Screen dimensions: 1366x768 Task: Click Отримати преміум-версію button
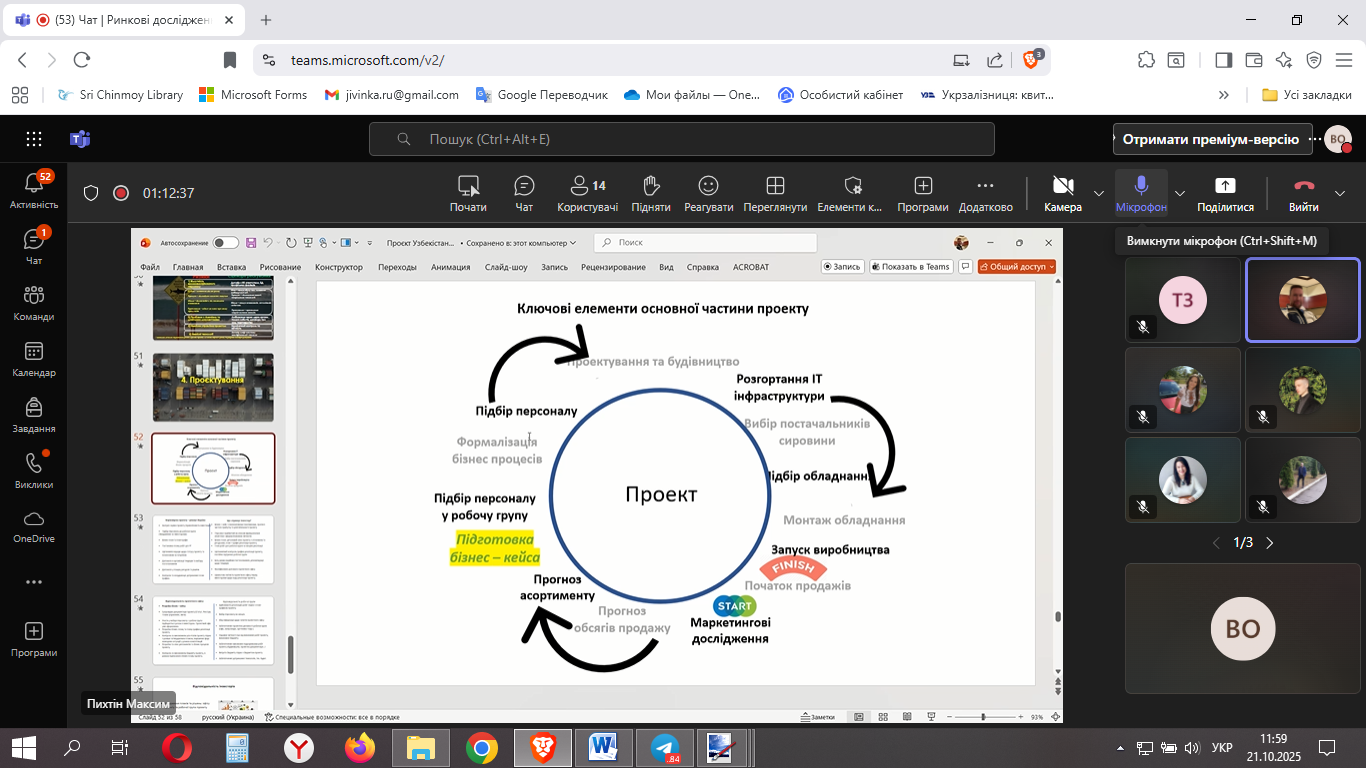[1210, 140]
